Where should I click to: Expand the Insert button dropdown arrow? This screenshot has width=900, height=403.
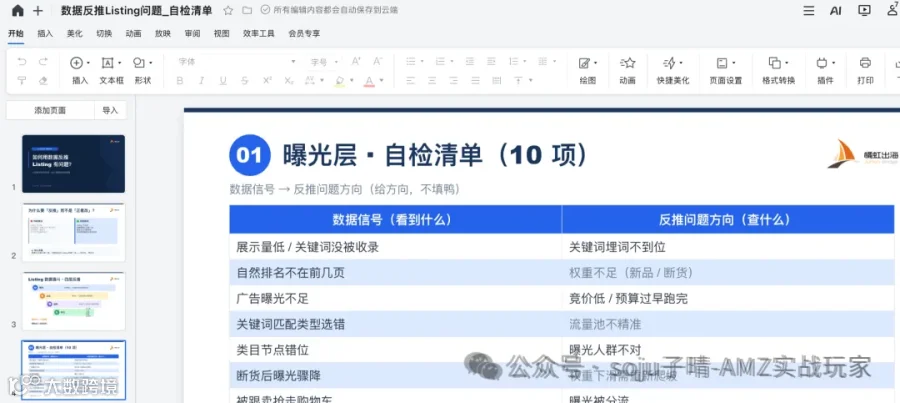[88, 63]
